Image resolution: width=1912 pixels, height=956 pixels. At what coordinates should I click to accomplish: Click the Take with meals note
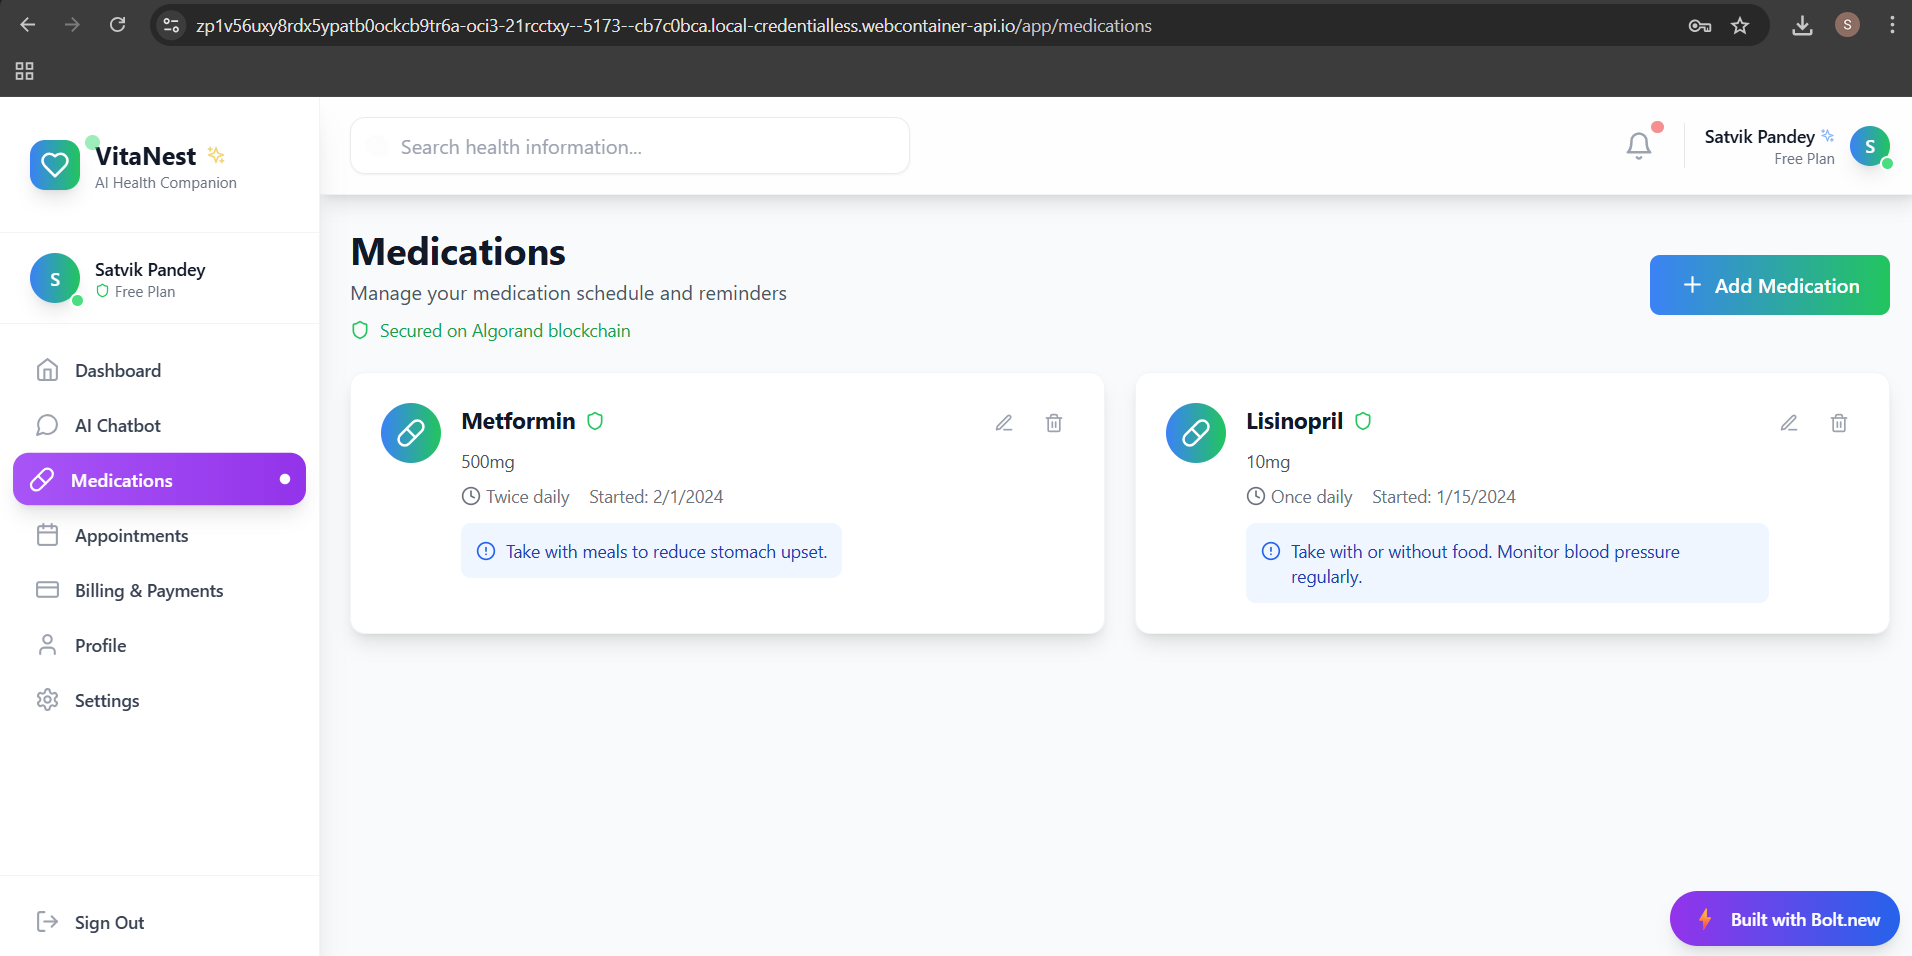tap(651, 551)
